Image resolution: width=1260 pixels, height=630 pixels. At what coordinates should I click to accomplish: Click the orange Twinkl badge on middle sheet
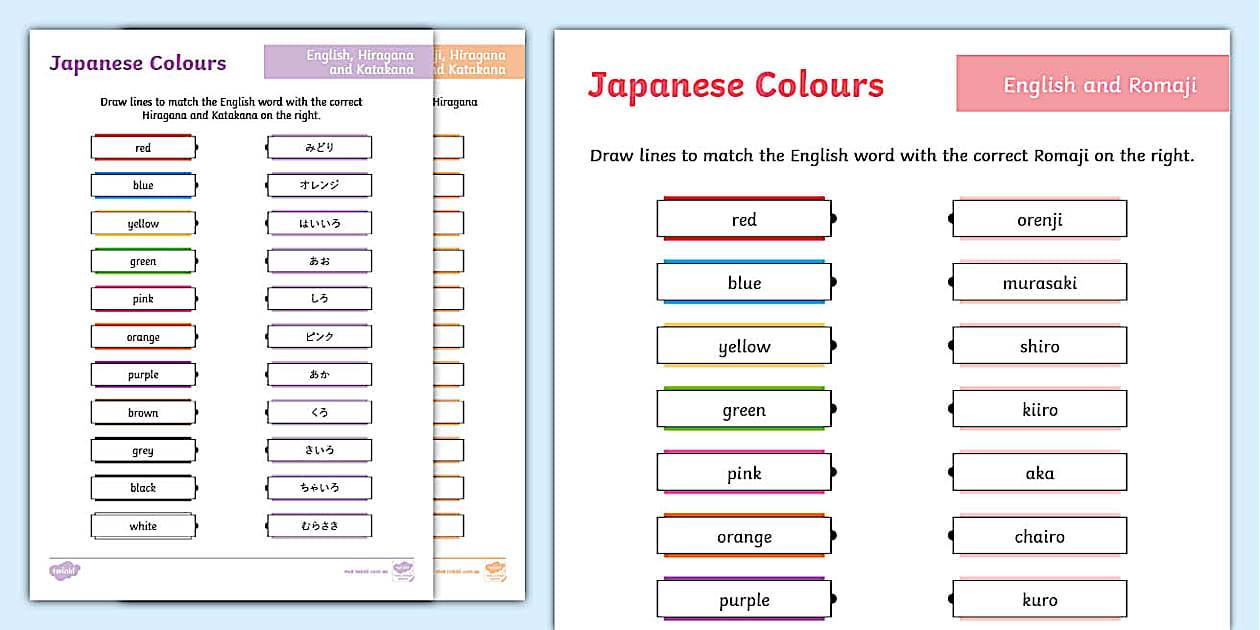click(x=494, y=570)
